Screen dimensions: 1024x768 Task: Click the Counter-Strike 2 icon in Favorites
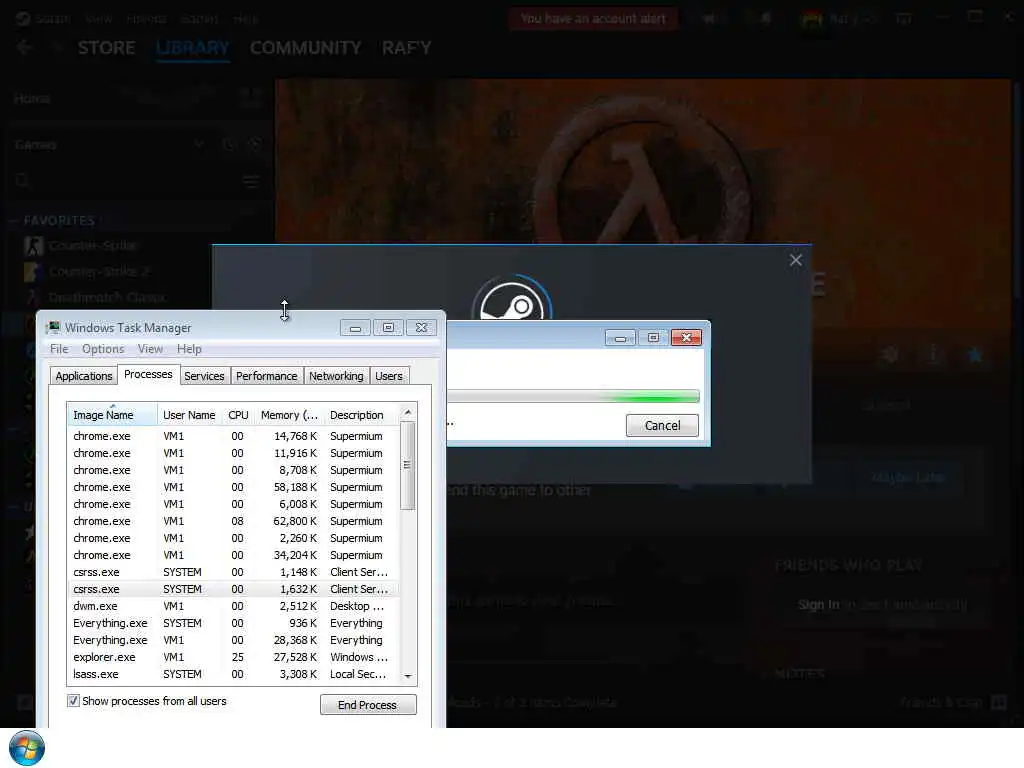(33, 271)
